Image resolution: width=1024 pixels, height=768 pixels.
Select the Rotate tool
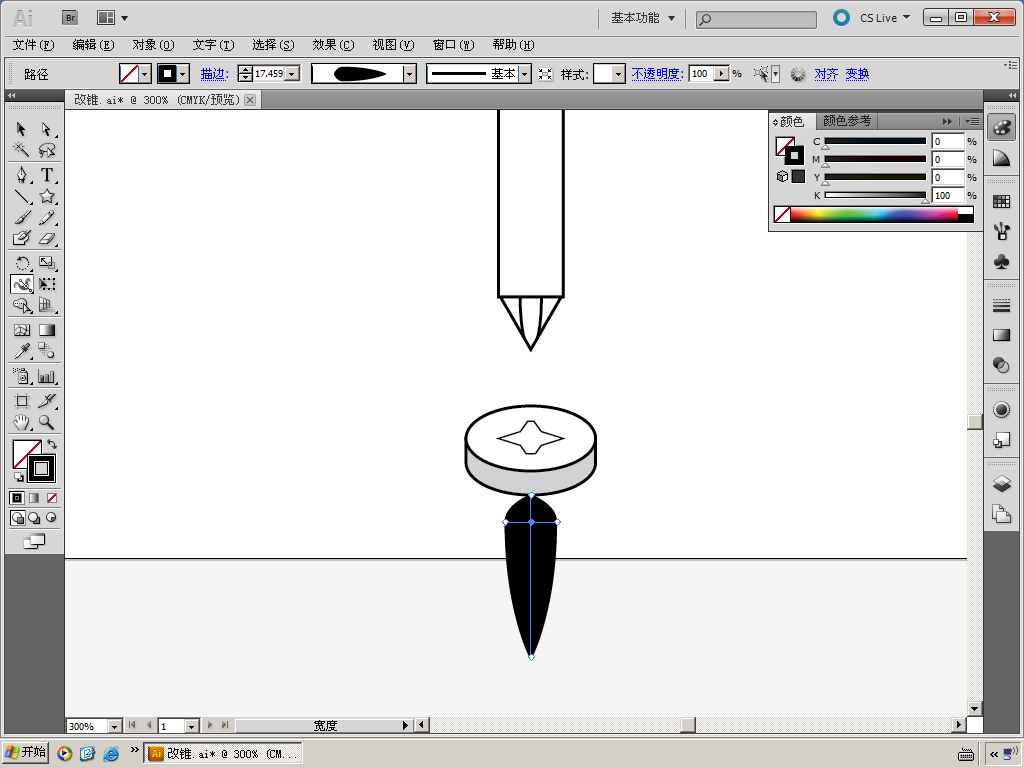pos(22,263)
